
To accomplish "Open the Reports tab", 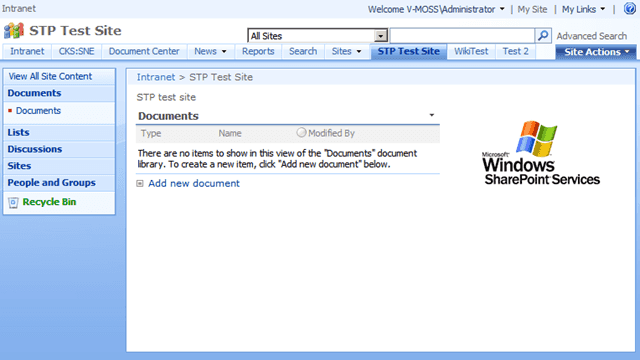I will coord(258,51).
